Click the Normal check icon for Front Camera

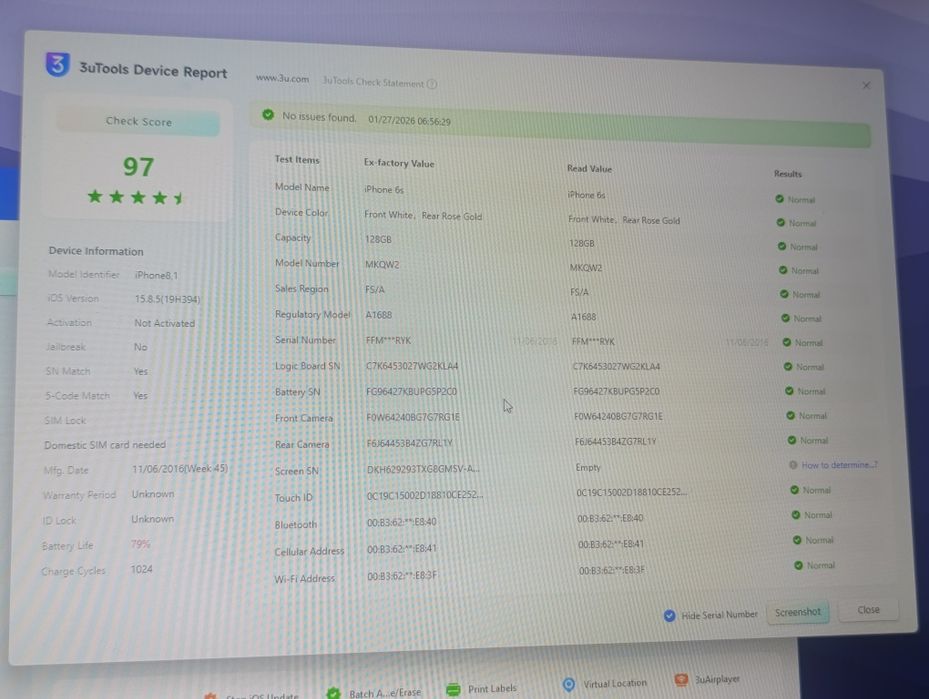click(x=790, y=416)
